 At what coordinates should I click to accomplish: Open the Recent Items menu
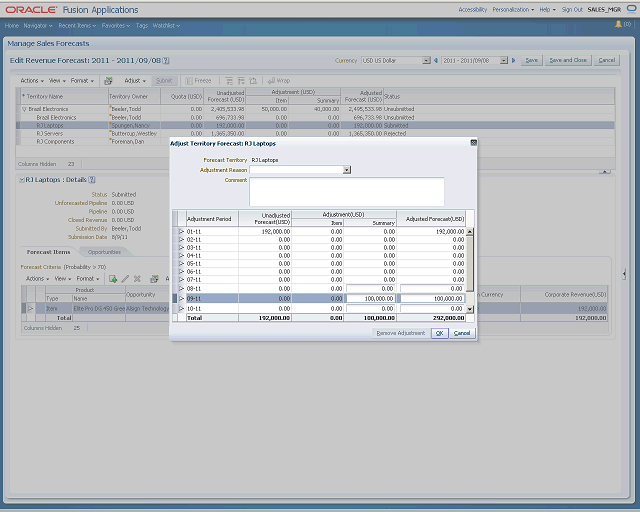coord(77,26)
